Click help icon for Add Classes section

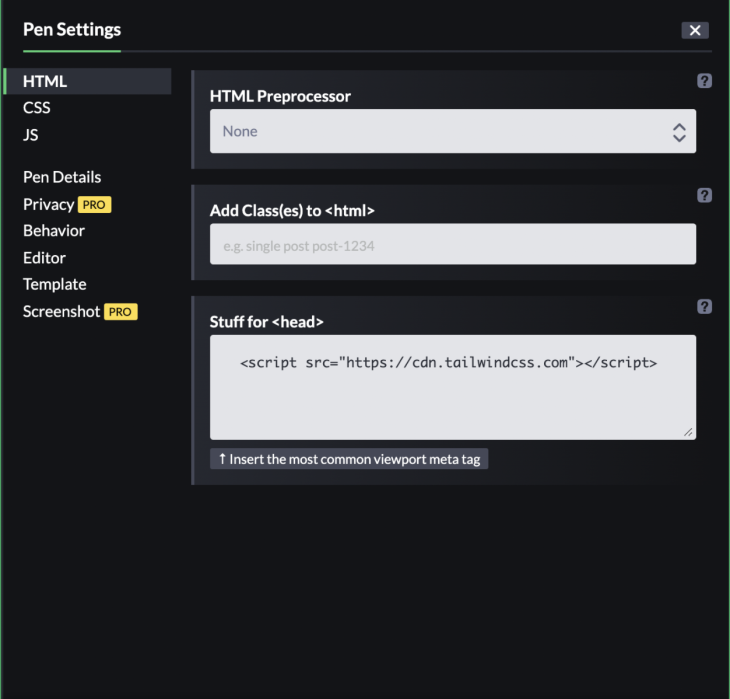pyautogui.click(x=704, y=195)
